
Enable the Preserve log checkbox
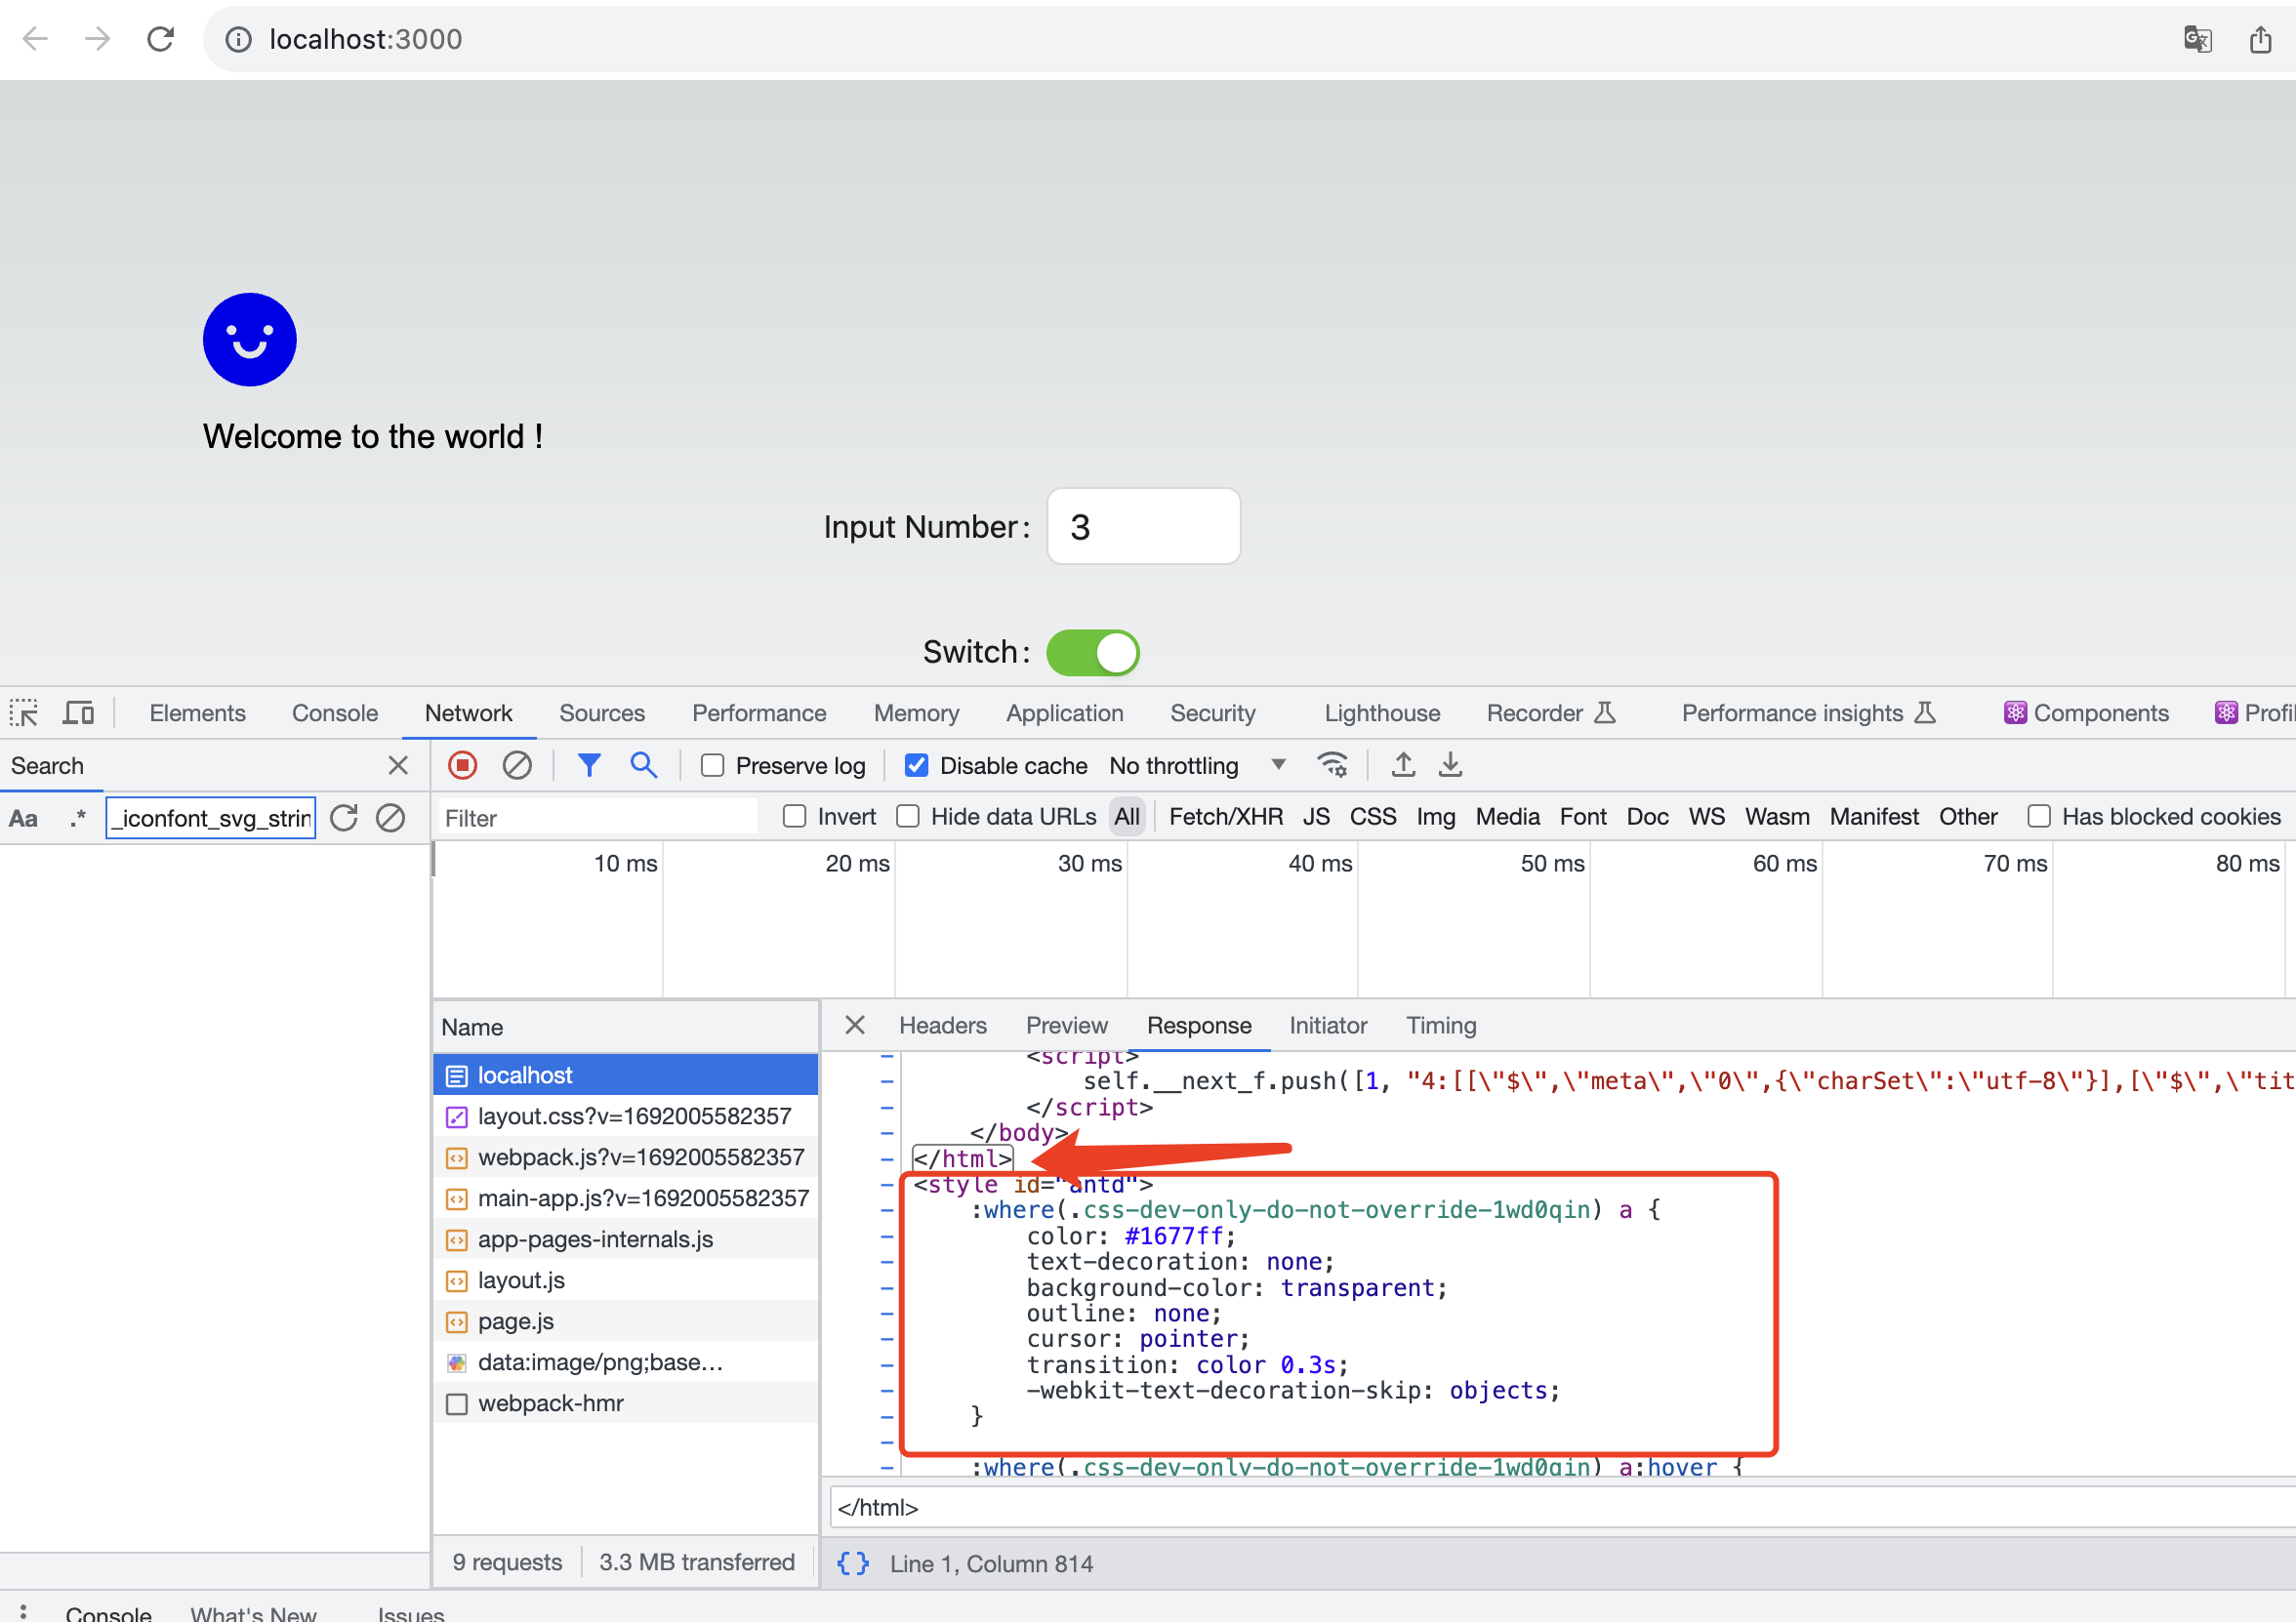(x=712, y=765)
